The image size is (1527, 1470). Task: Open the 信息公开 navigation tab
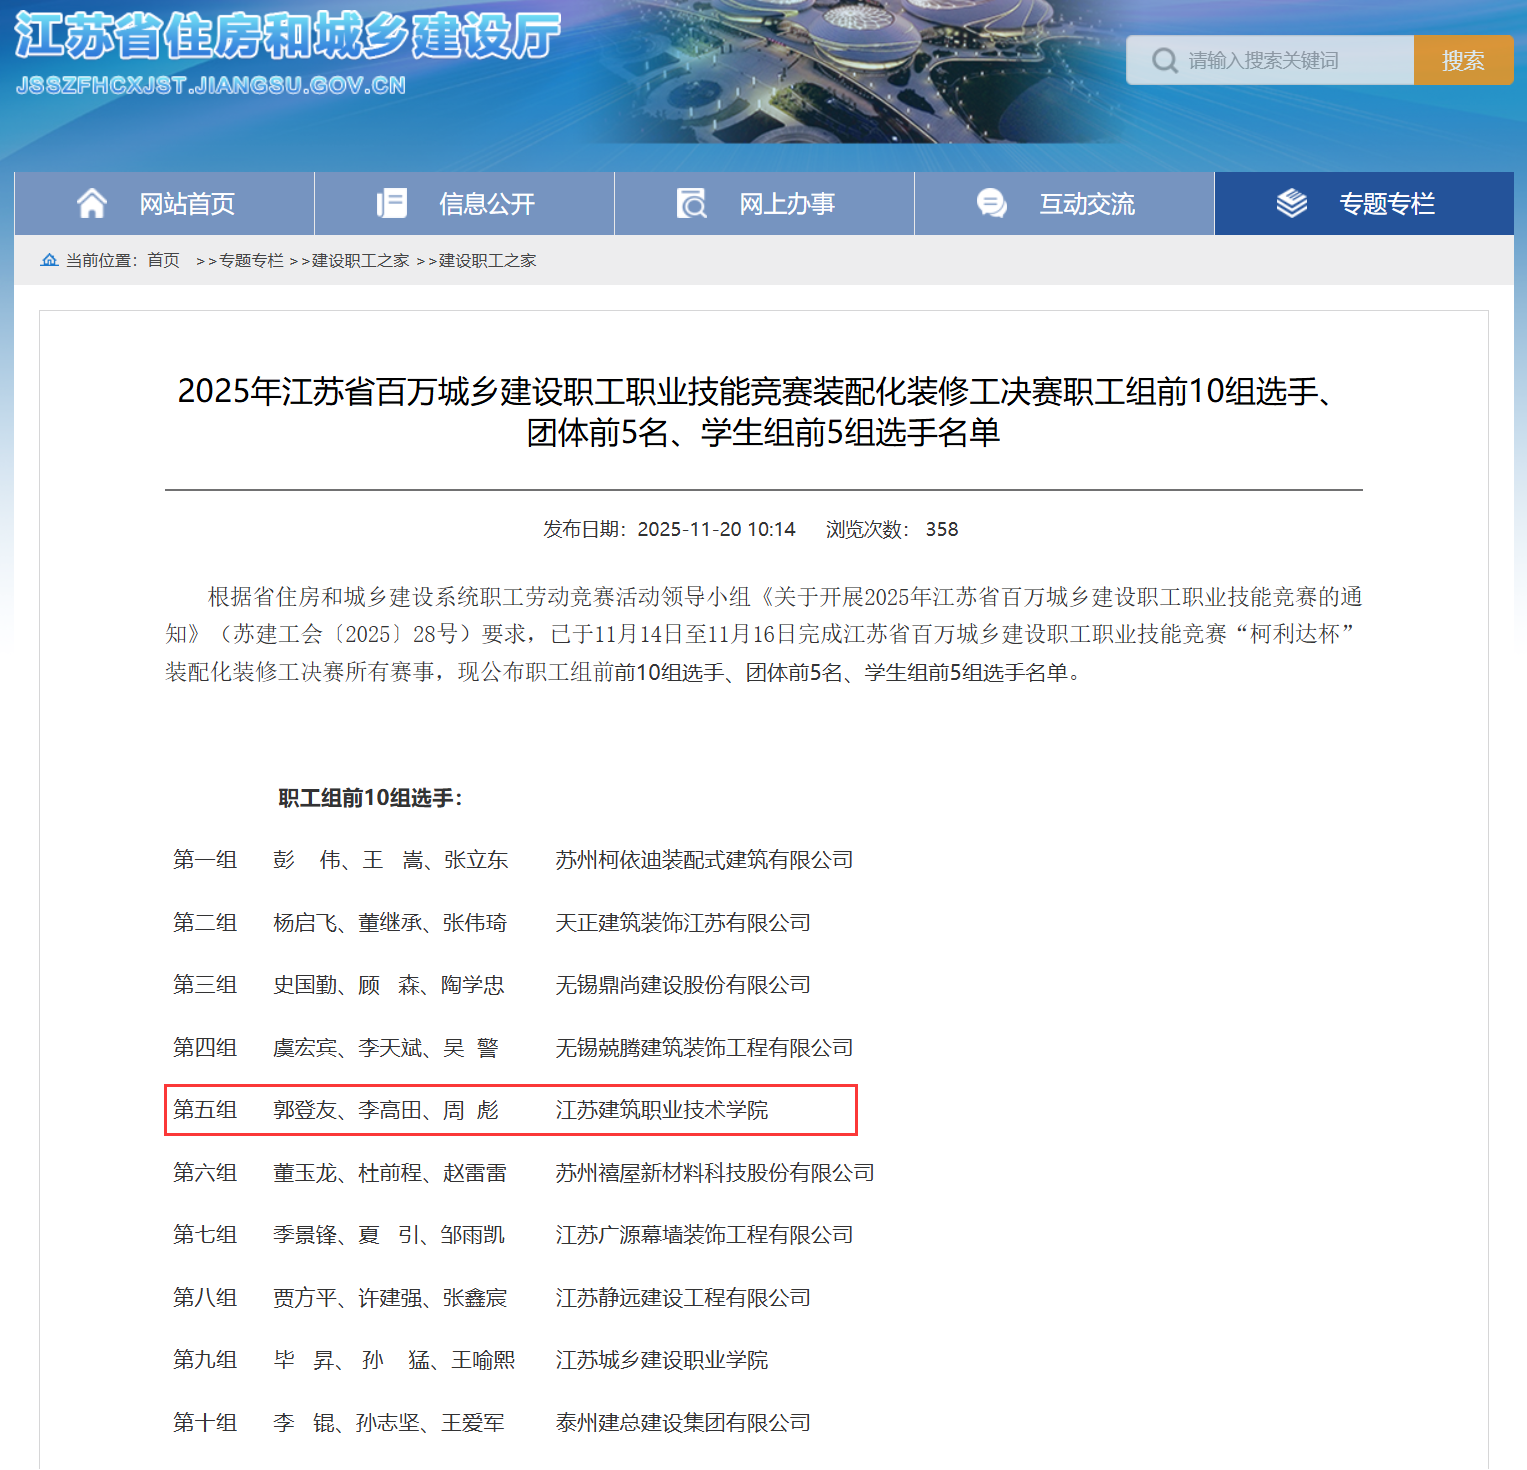click(x=486, y=204)
